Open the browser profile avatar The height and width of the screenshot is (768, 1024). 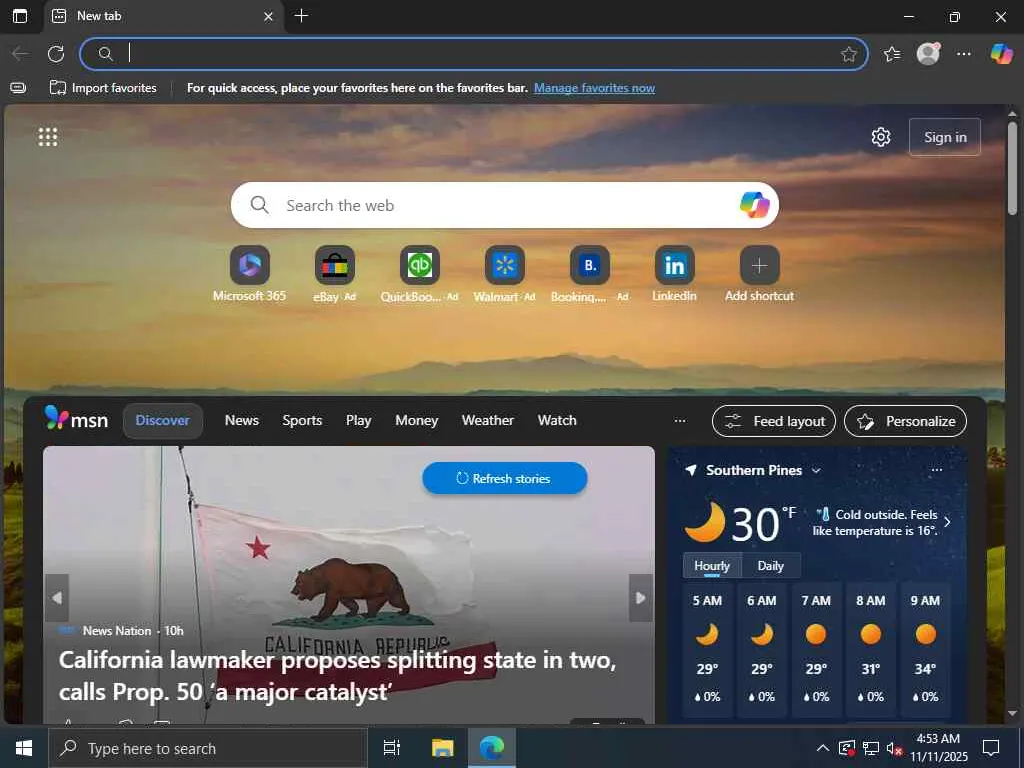928,54
